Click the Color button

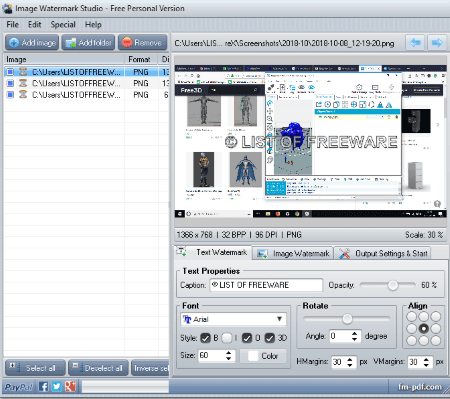point(263,356)
